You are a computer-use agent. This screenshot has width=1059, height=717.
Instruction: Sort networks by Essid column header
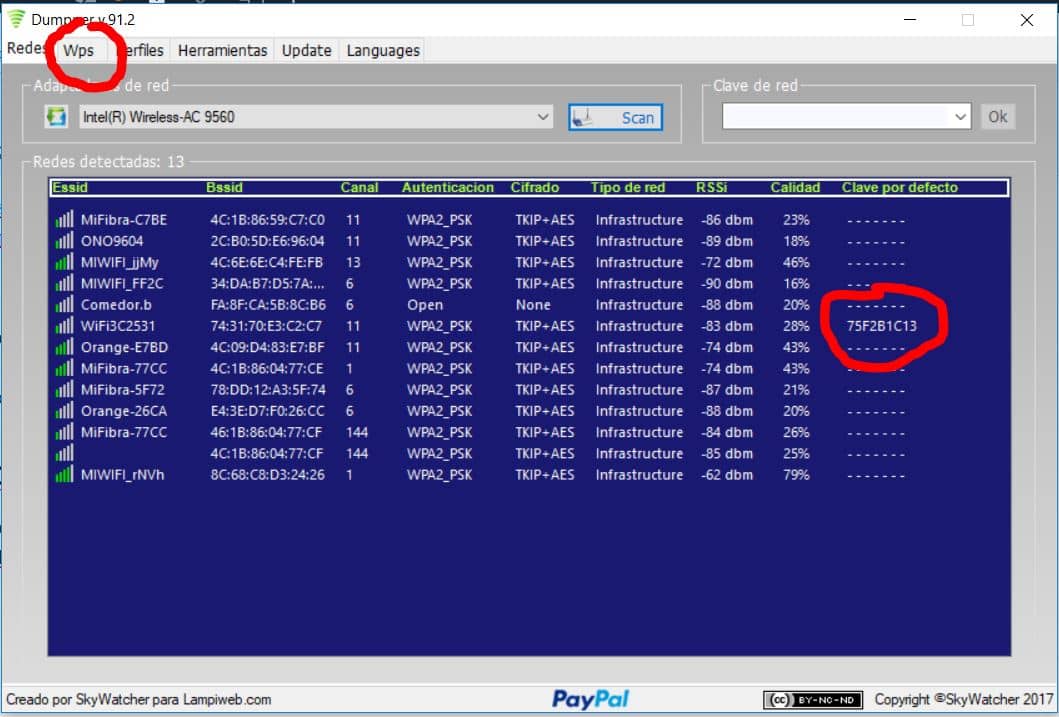pyautogui.click(x=70, y=188)
